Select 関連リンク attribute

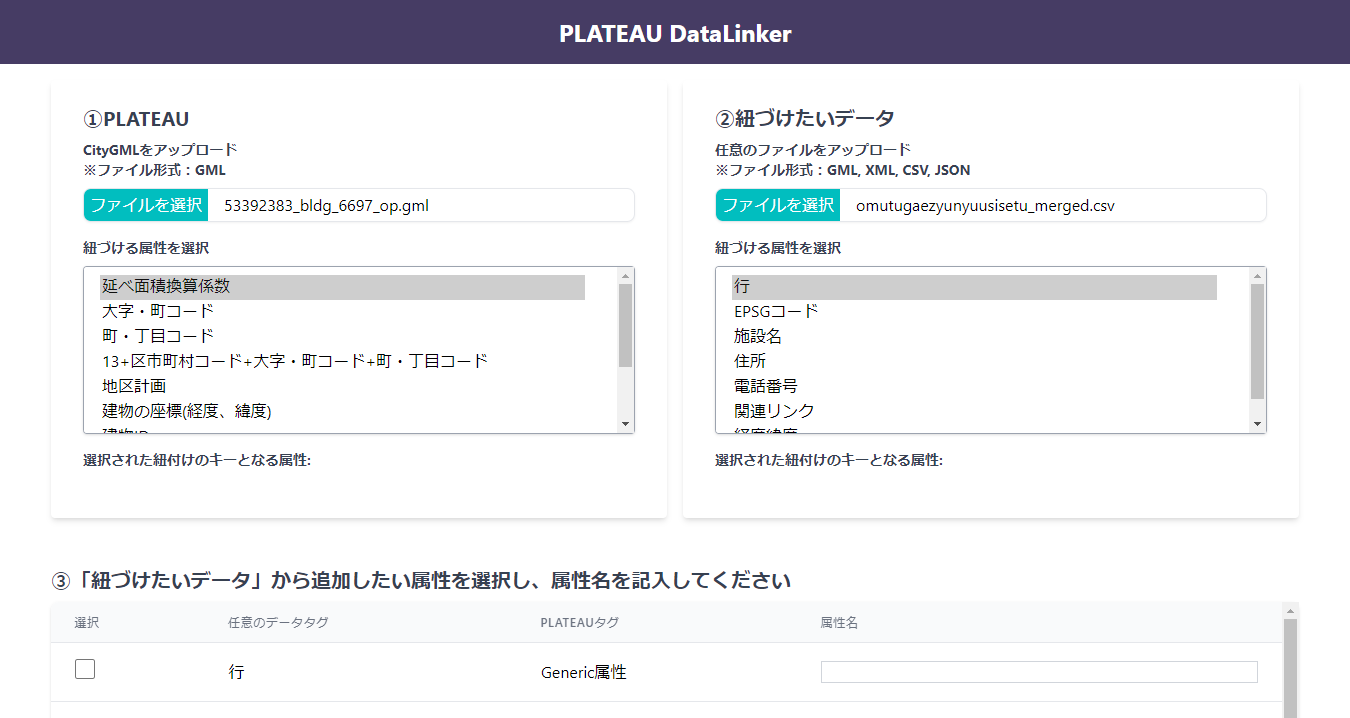(974, 411)
